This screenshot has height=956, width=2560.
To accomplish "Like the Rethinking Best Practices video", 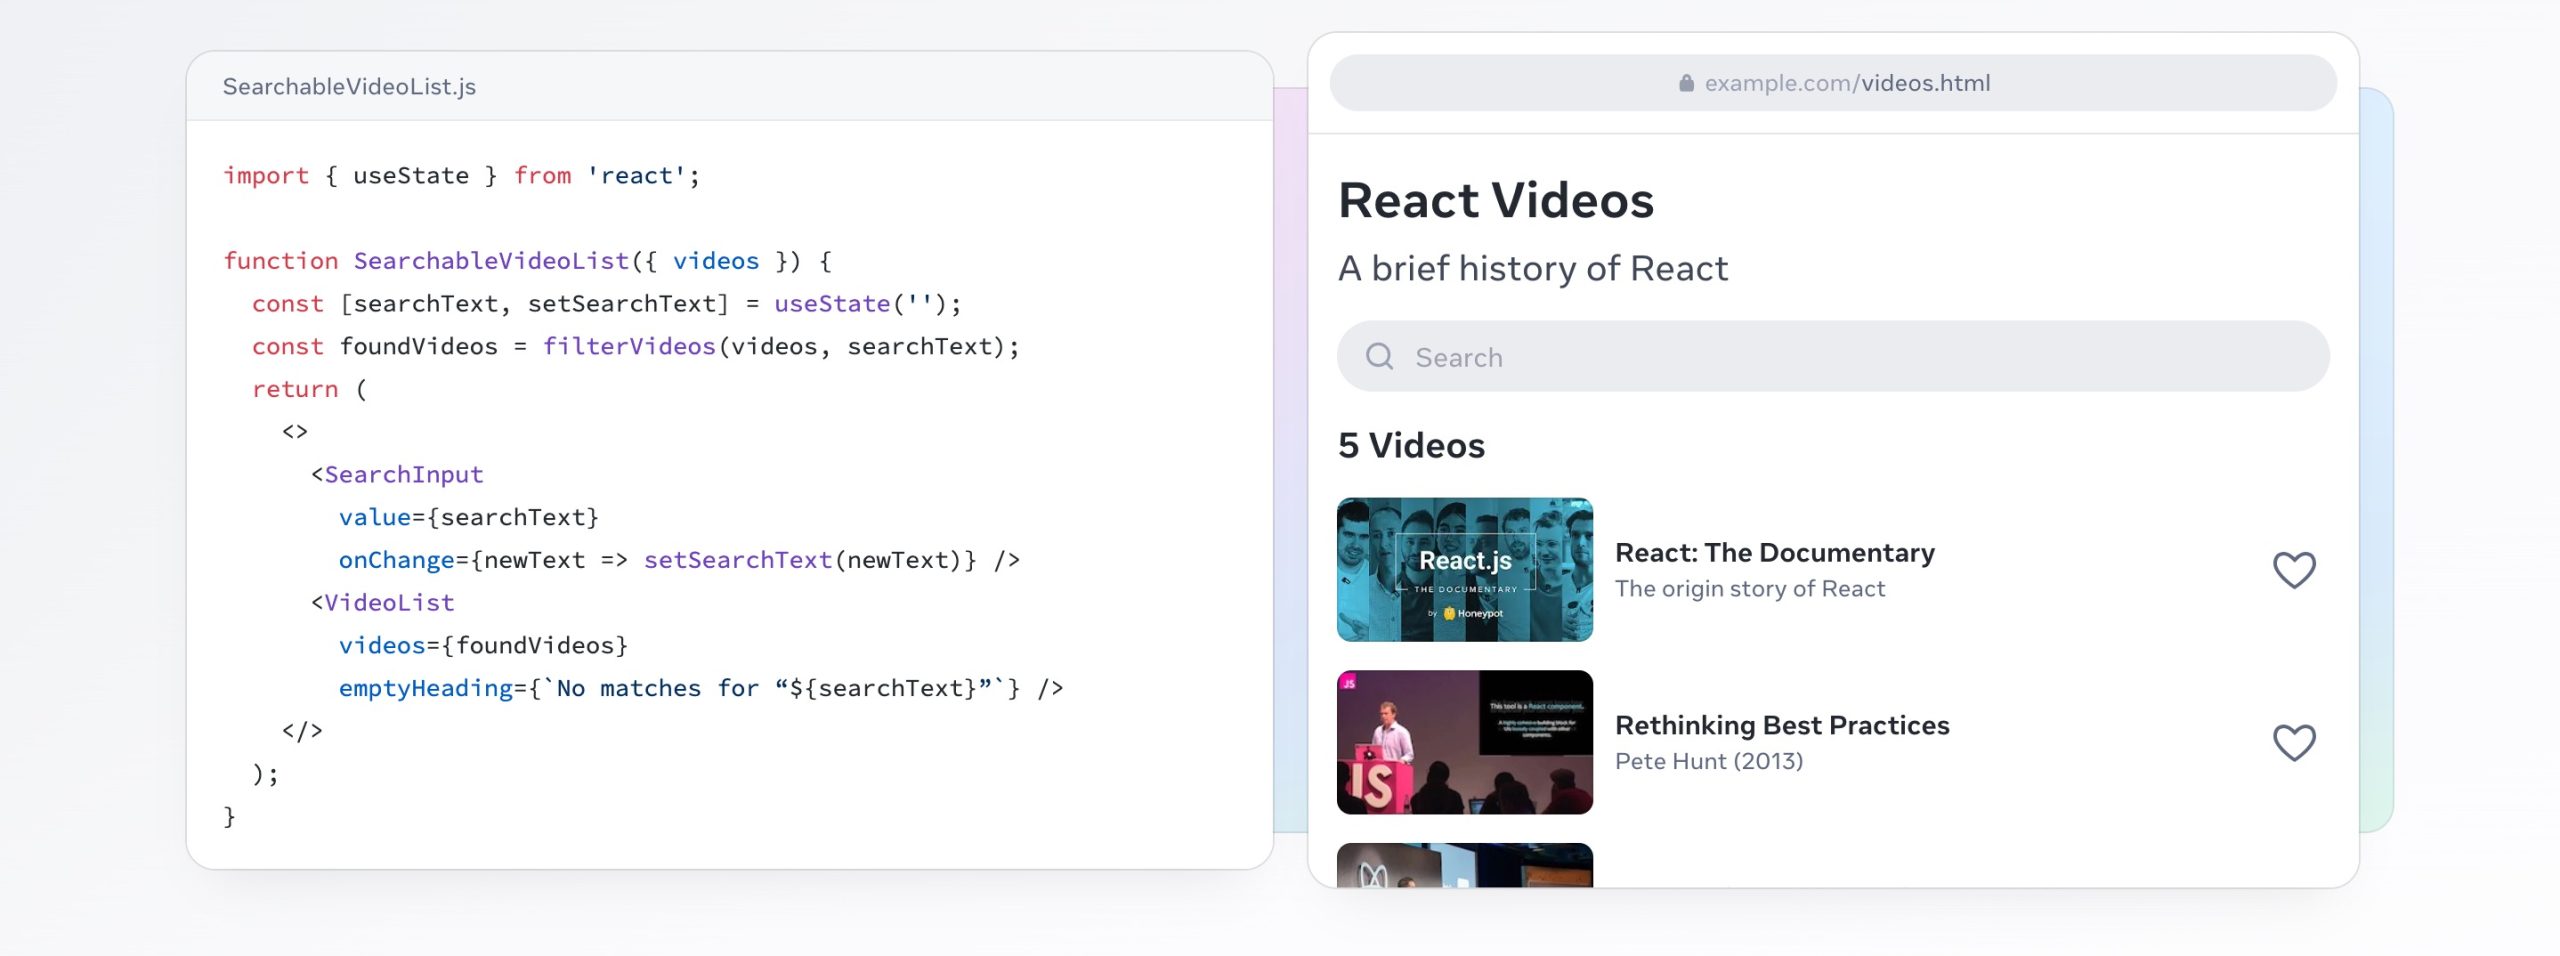I will pyautogui.click(x=2294, y=742).
